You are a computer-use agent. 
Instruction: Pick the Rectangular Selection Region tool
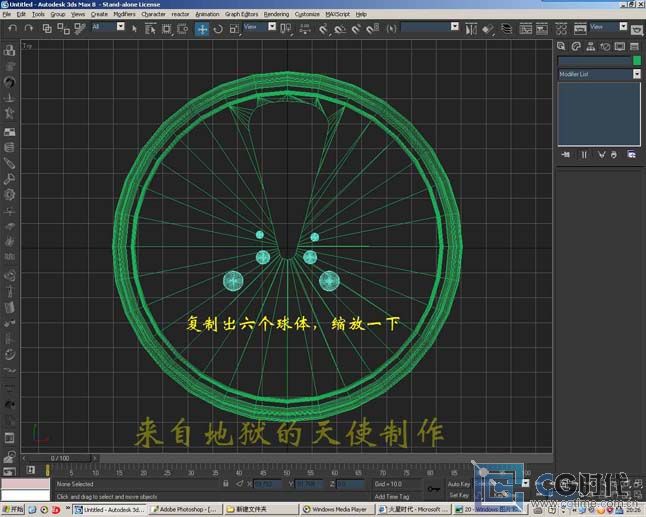click(x=166, y=29)
